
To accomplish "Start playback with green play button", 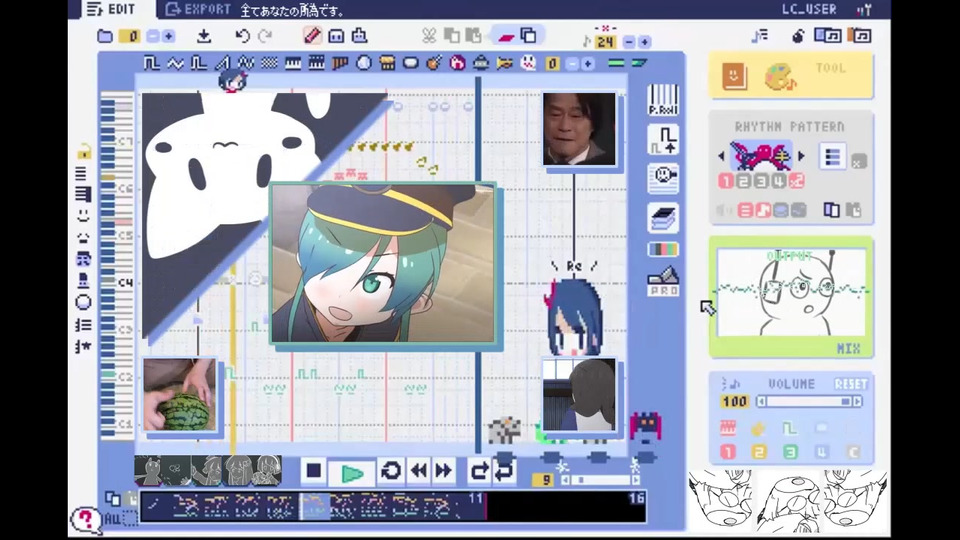I will coord(351,473).
